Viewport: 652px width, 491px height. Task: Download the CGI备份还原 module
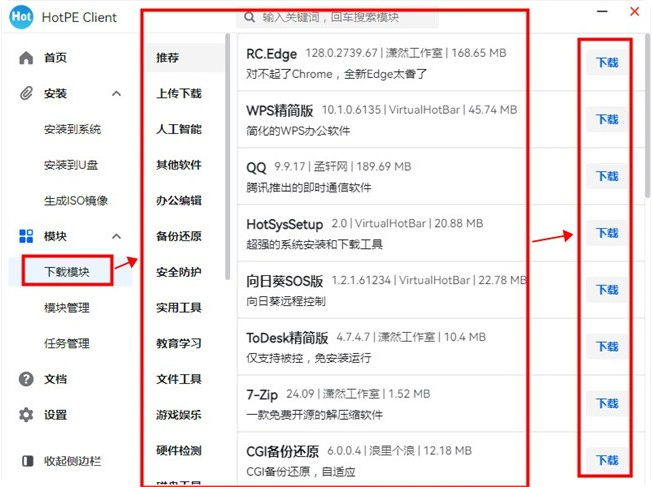(607, 460)
